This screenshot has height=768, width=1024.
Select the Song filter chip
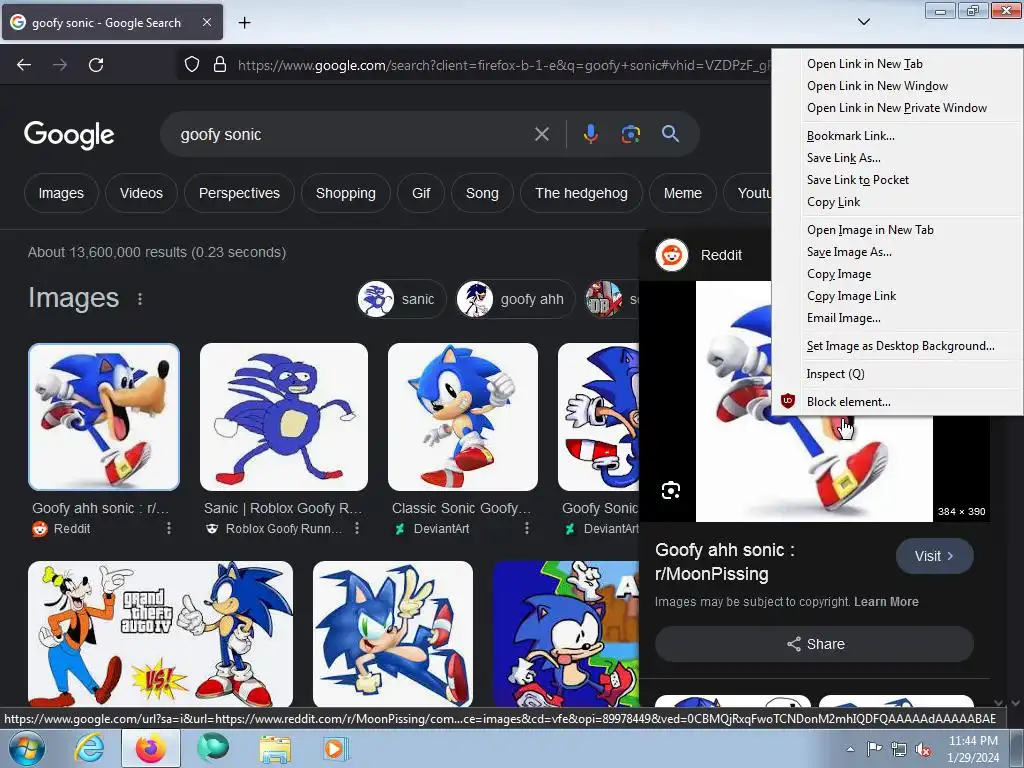(482, 193)
